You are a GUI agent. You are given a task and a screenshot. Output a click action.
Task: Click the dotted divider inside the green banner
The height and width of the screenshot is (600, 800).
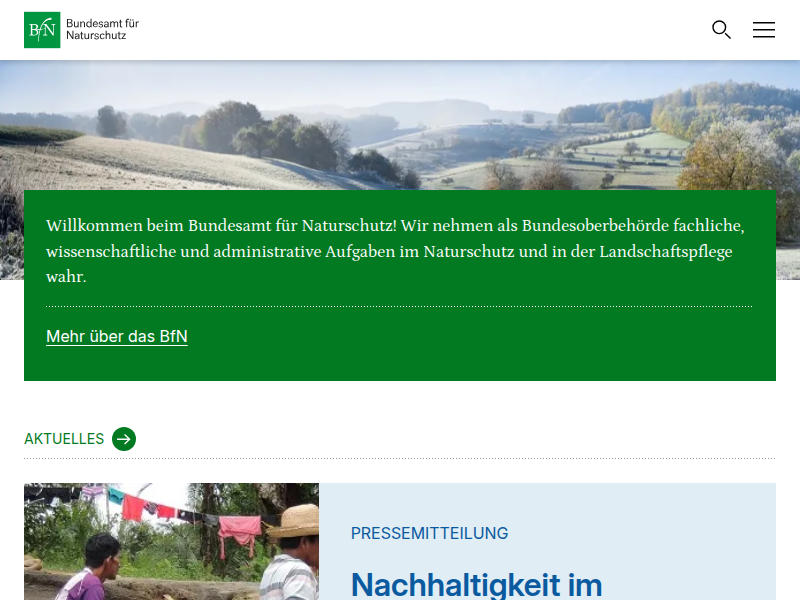[x=399, y=306]
